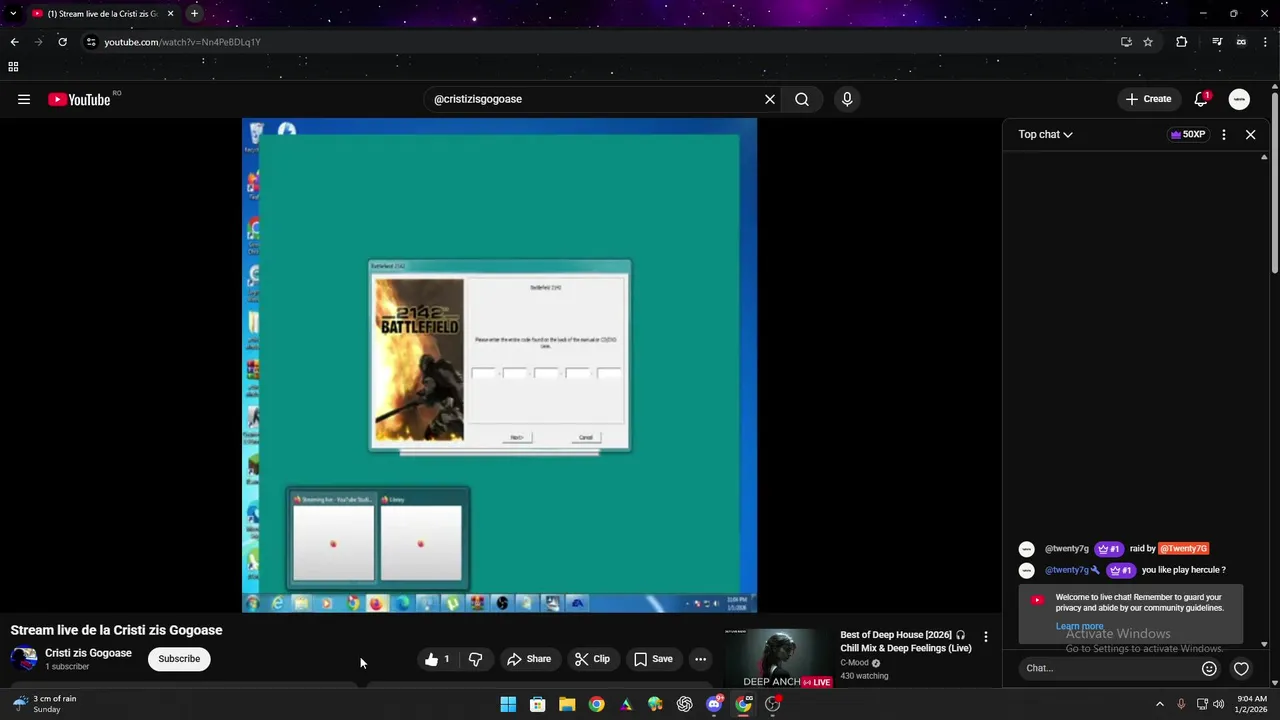1280x720 pixels.
Task: Click the browser back arrow
Action: [14, 42]
